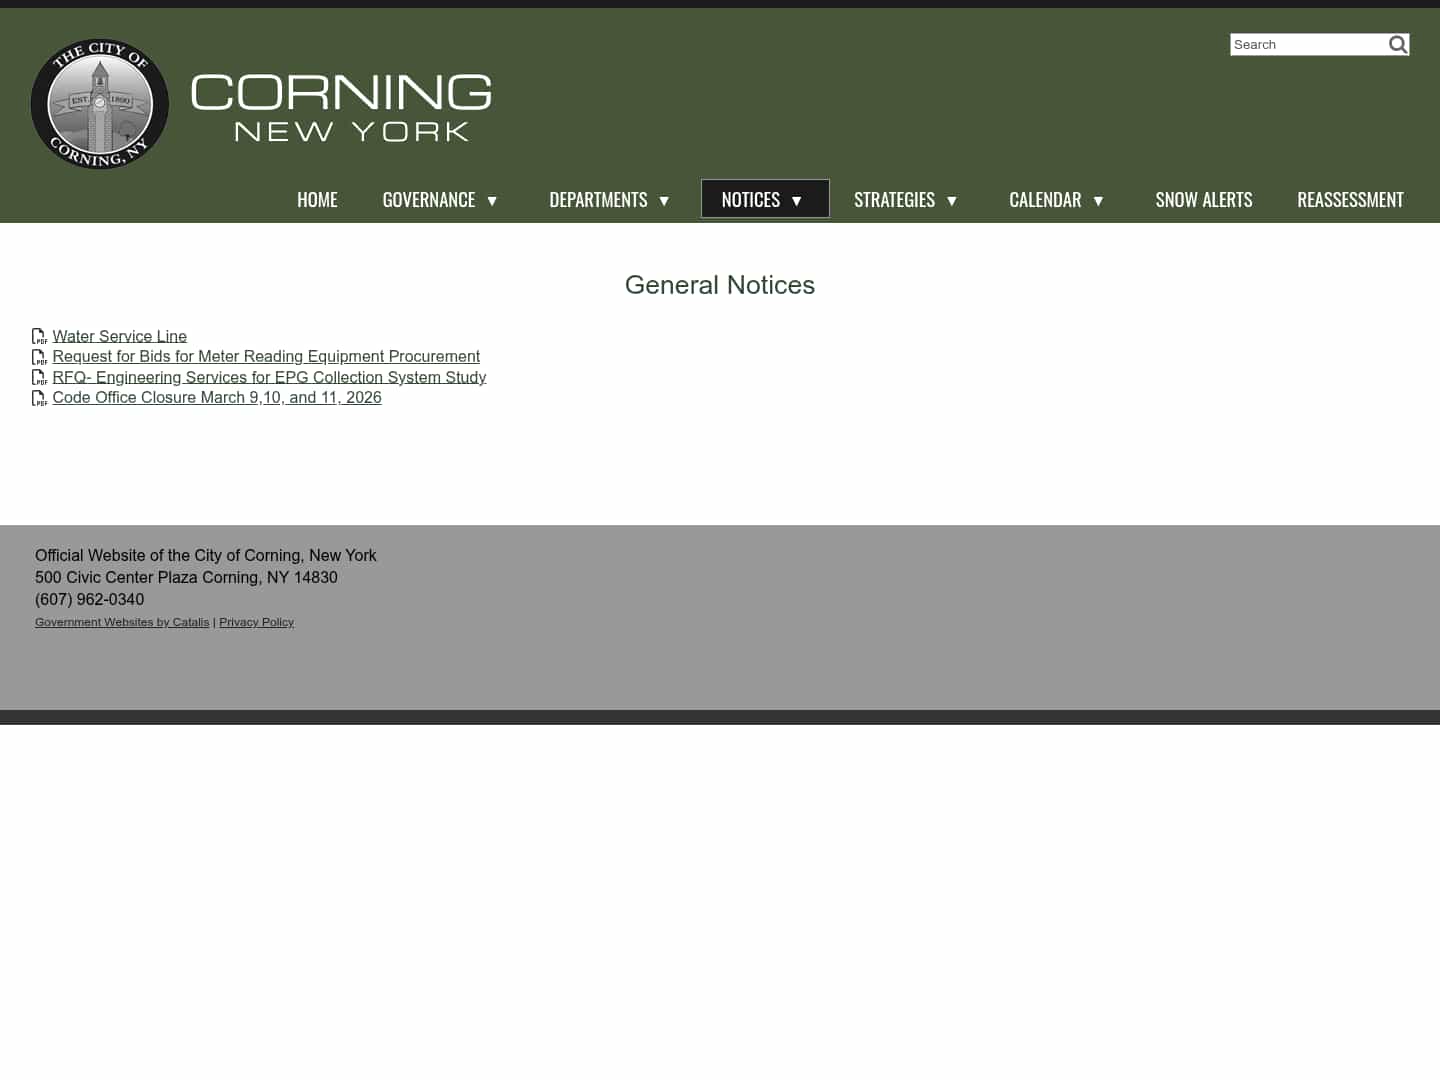Open the Privacy Policy page
The height and width of the screenshot is (1080, 1440).
256,622
